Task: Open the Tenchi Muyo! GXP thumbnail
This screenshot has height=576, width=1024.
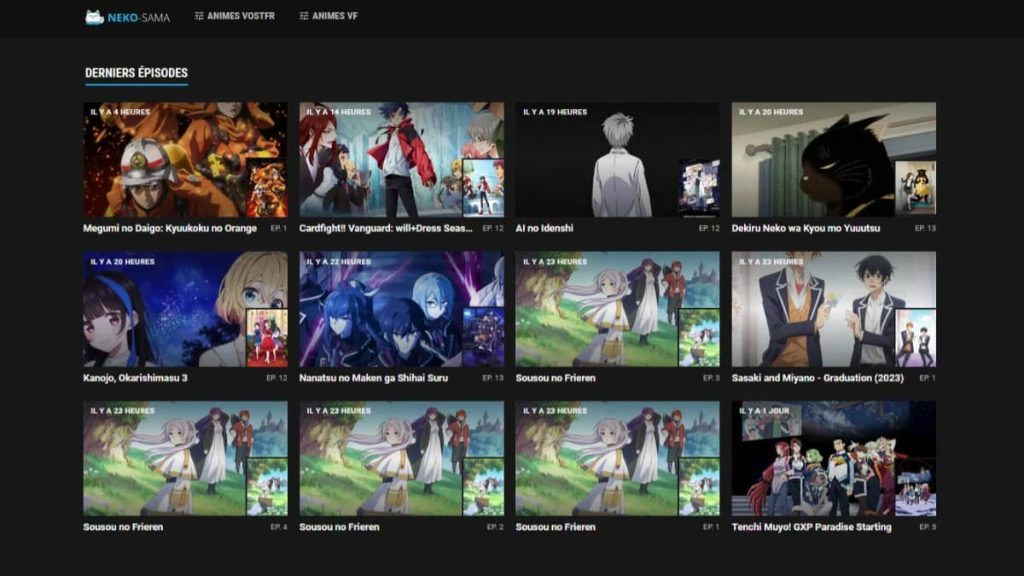Action: coord(833,458)
